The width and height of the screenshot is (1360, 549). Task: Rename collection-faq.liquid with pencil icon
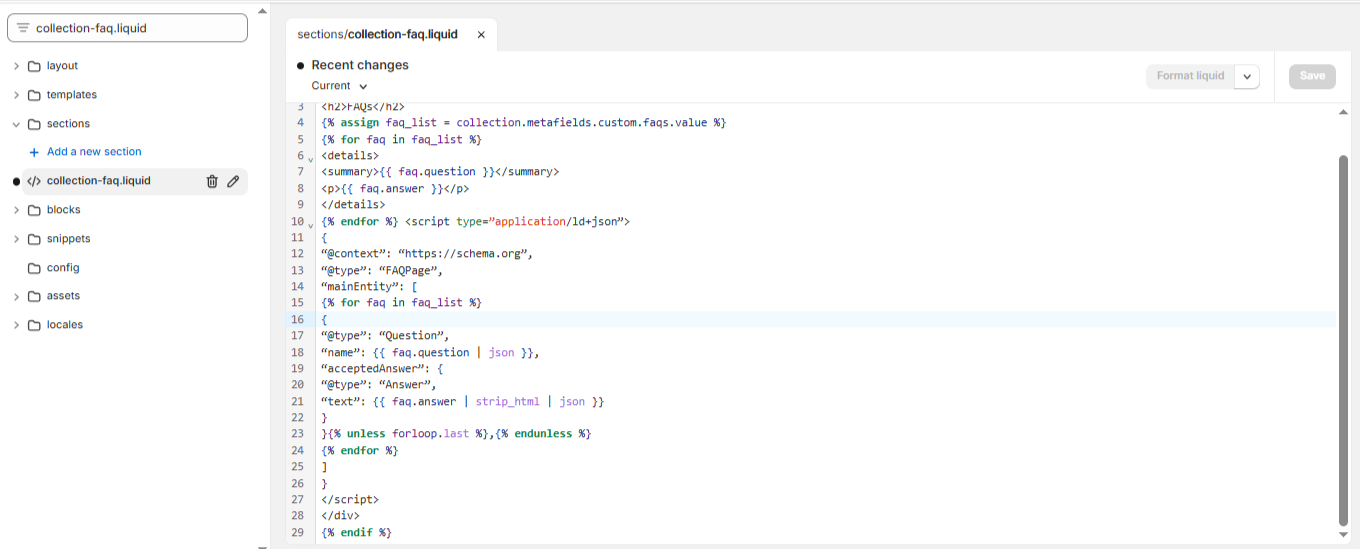[x=233, y=181]
